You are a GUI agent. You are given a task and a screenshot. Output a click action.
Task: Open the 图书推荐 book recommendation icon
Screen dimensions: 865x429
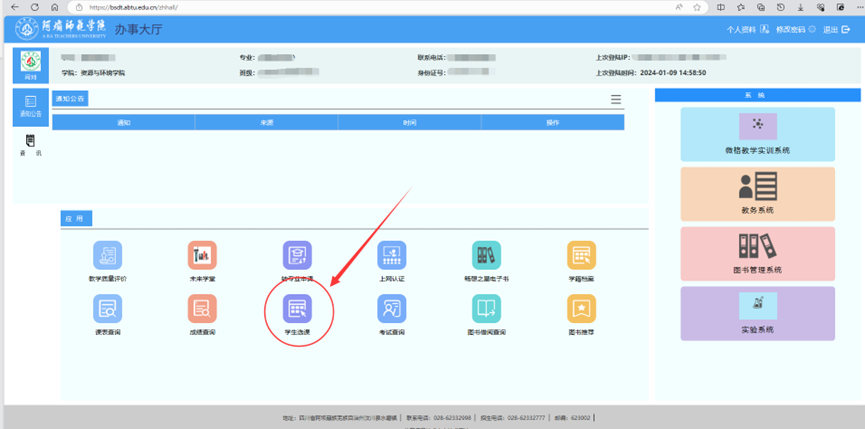tap(581, 308)
